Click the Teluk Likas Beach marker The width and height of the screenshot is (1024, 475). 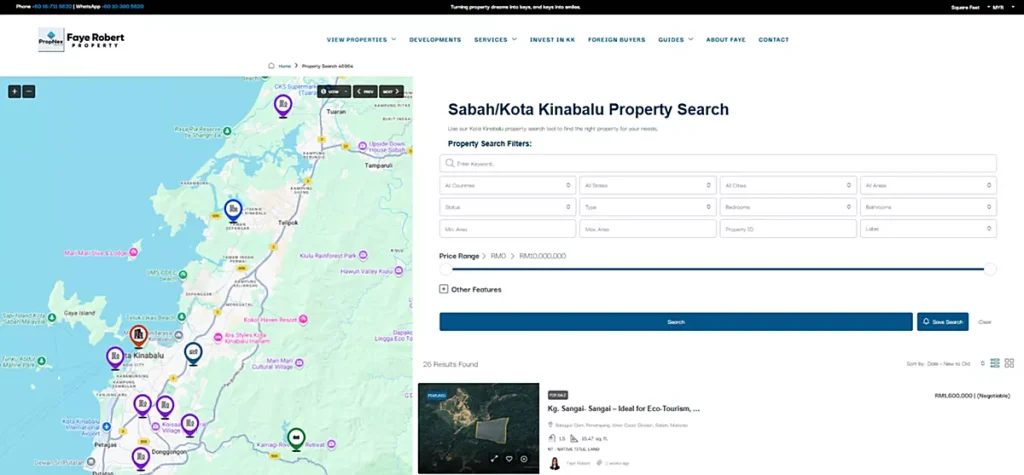tap(182, 317)
